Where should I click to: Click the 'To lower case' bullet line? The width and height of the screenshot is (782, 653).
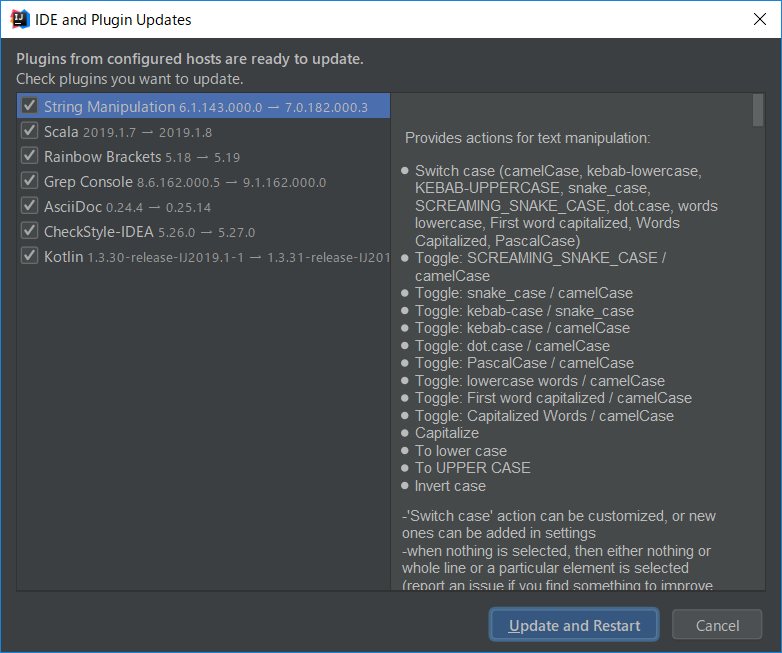[x=460, y=450]
